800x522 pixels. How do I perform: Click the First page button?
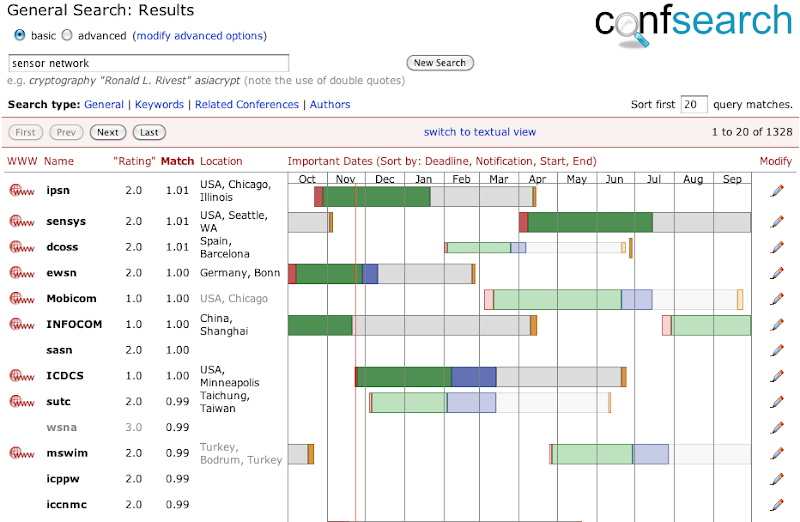(x=26, y=132)
